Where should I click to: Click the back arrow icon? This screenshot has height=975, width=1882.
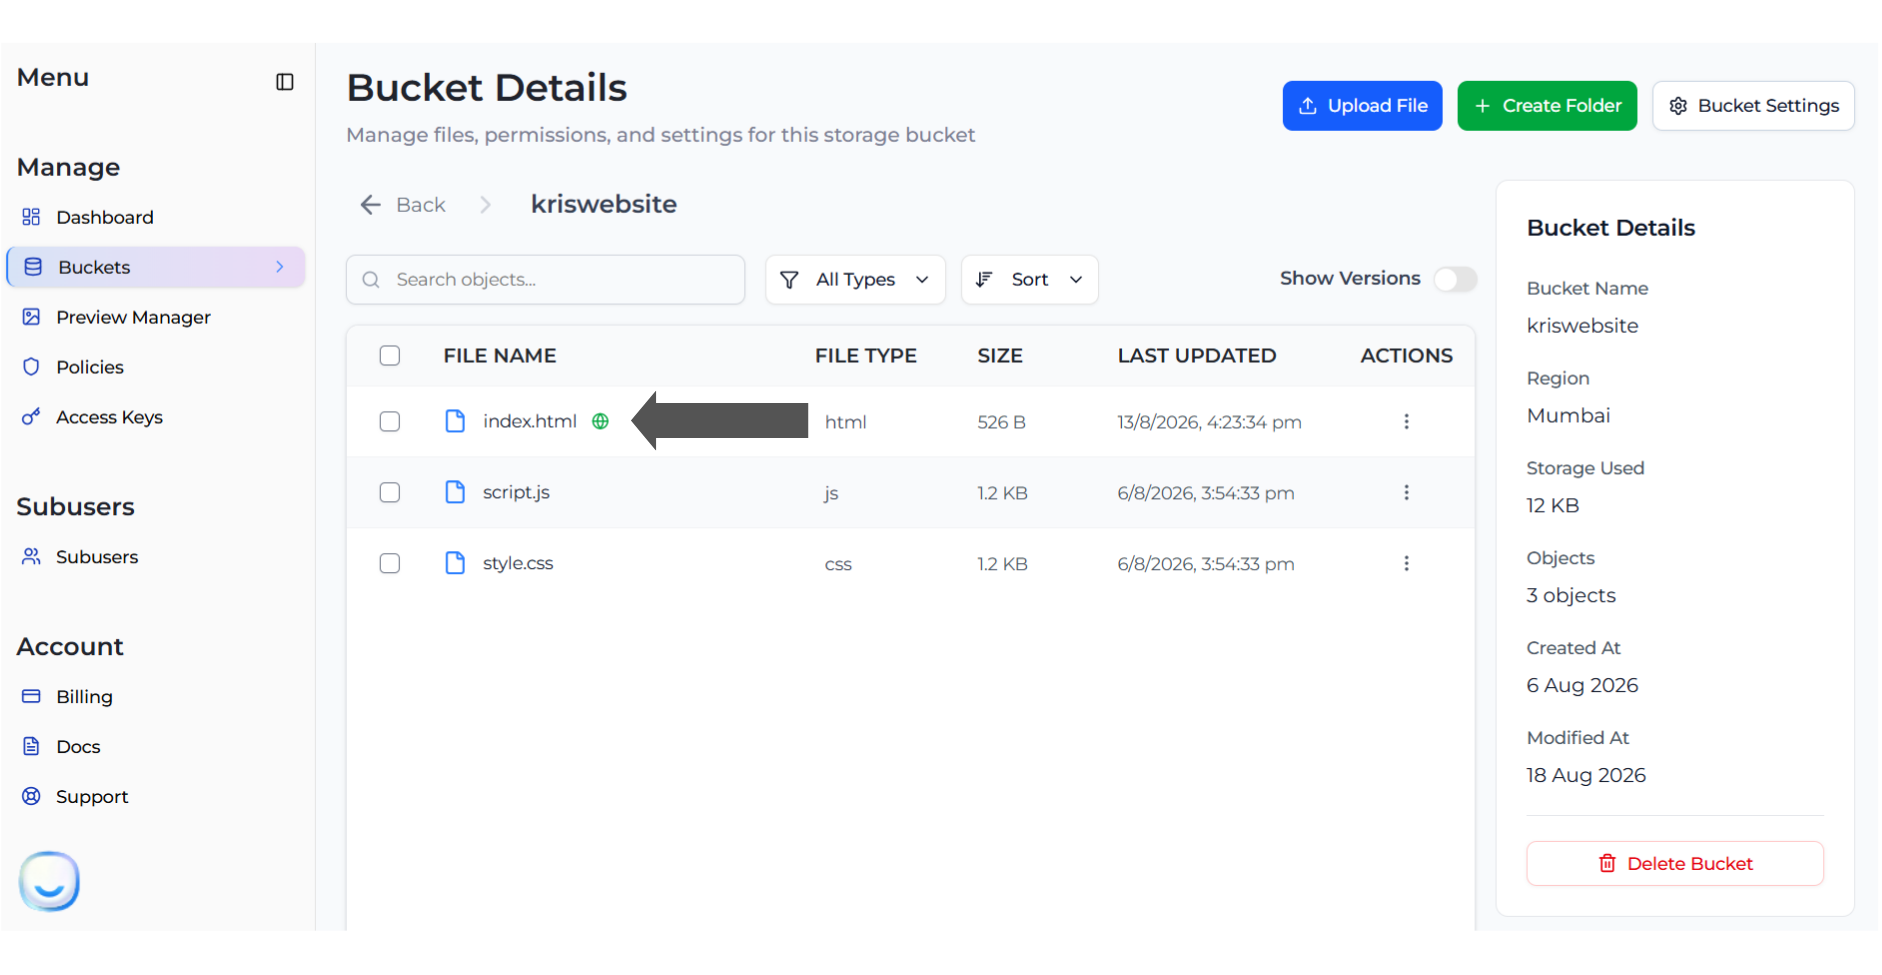pyautogui.click(x=371, y=205)
